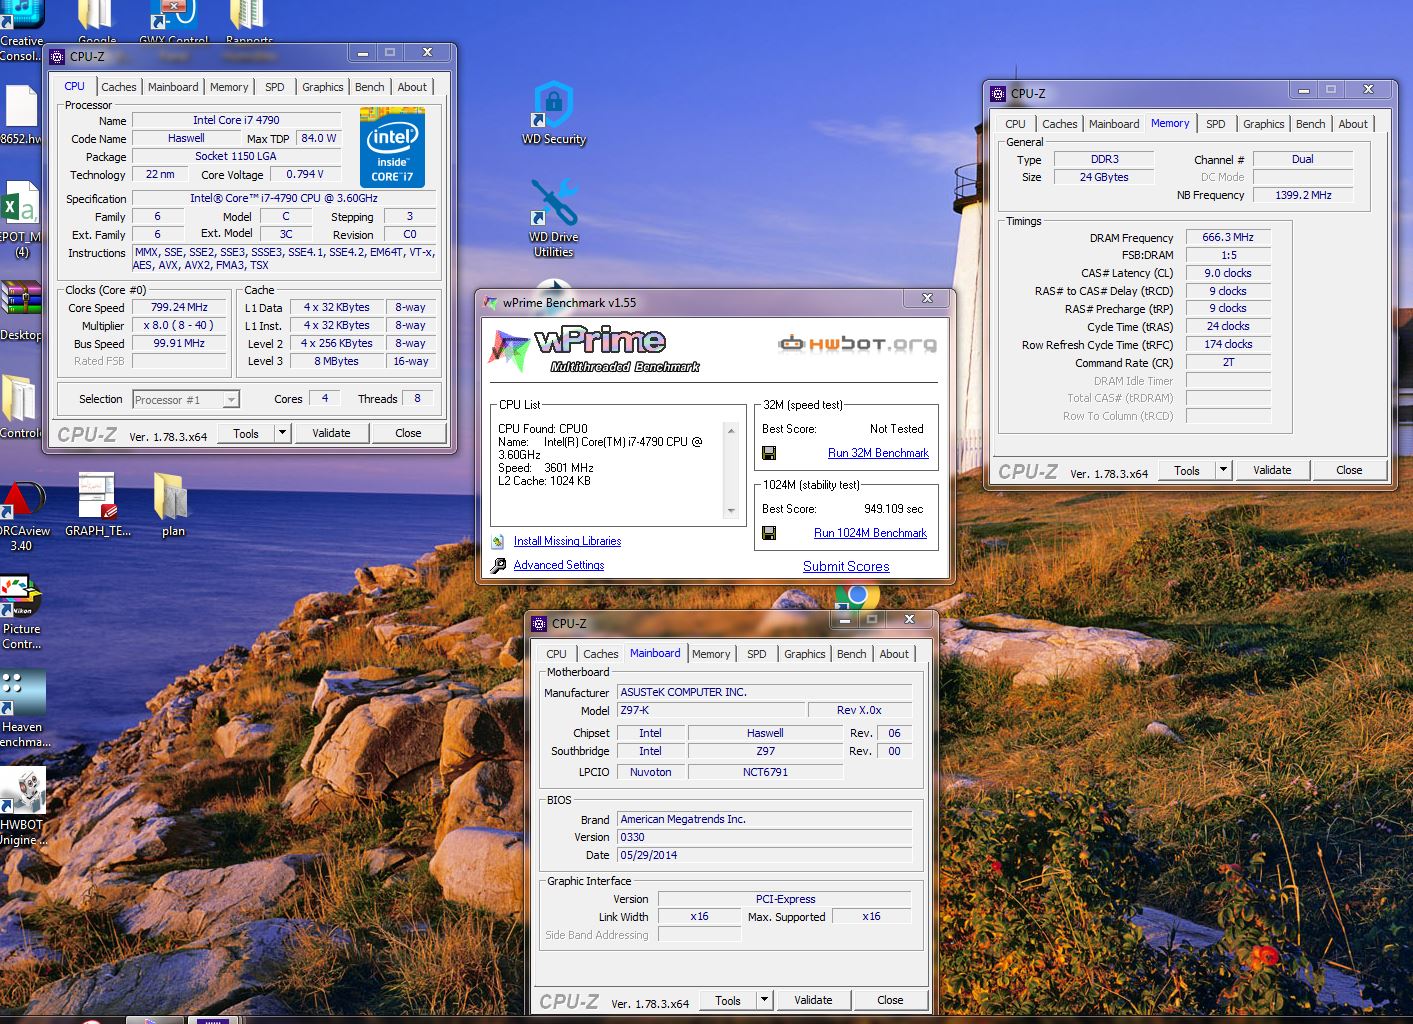1413x1024 pixels.
Task: Open the Install Missing Libraries link
Action: [567, 541]
